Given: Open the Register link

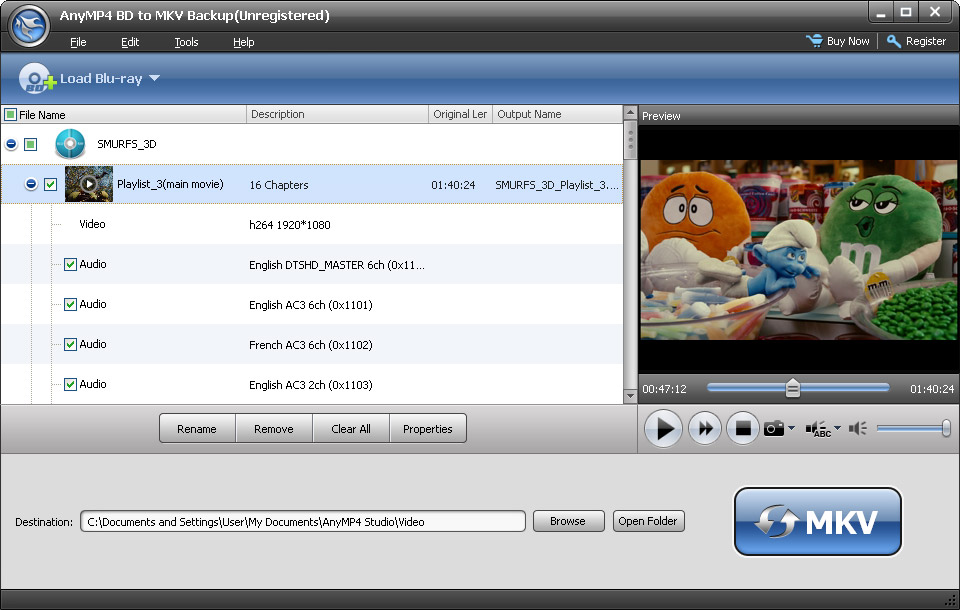Looking at the screenshot, I should click(x=926, y=41).
